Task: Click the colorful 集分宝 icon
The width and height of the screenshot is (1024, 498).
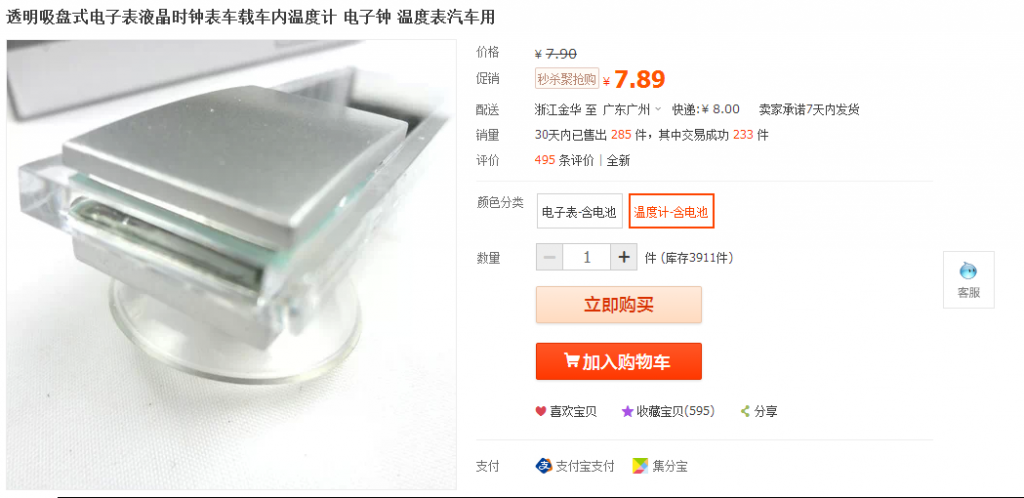Action: [640, 466]
